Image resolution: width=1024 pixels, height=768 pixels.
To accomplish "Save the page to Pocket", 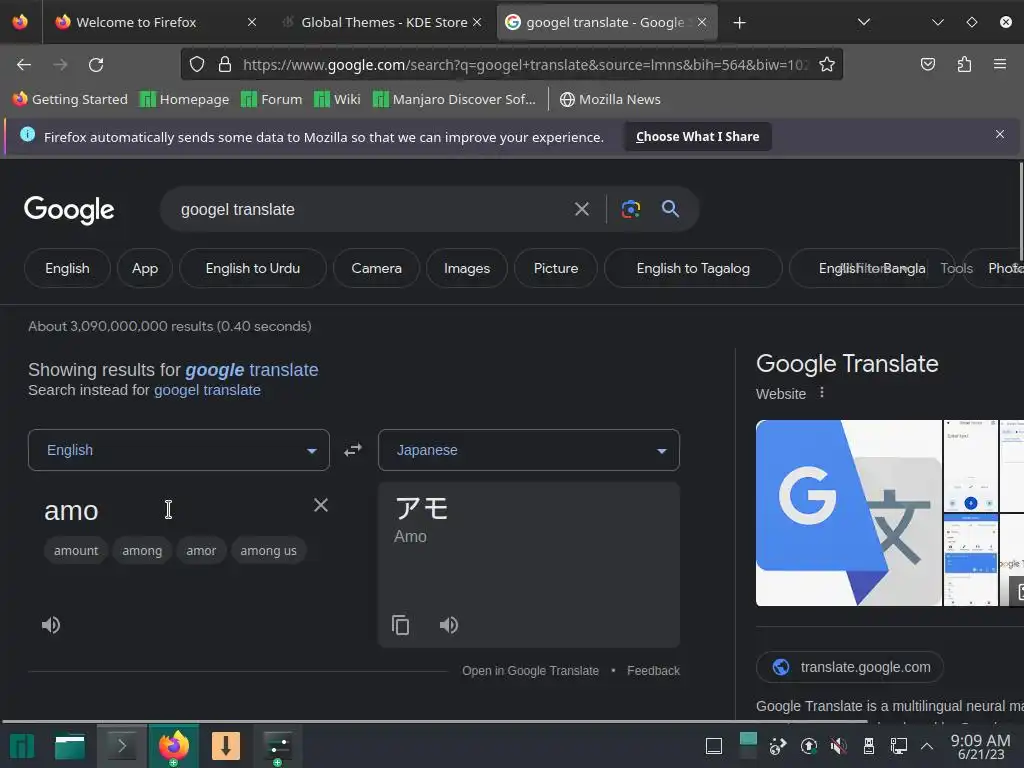I will 927,64.
